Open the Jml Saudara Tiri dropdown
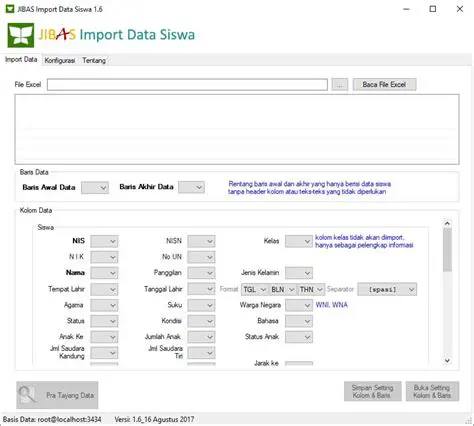 201,353
